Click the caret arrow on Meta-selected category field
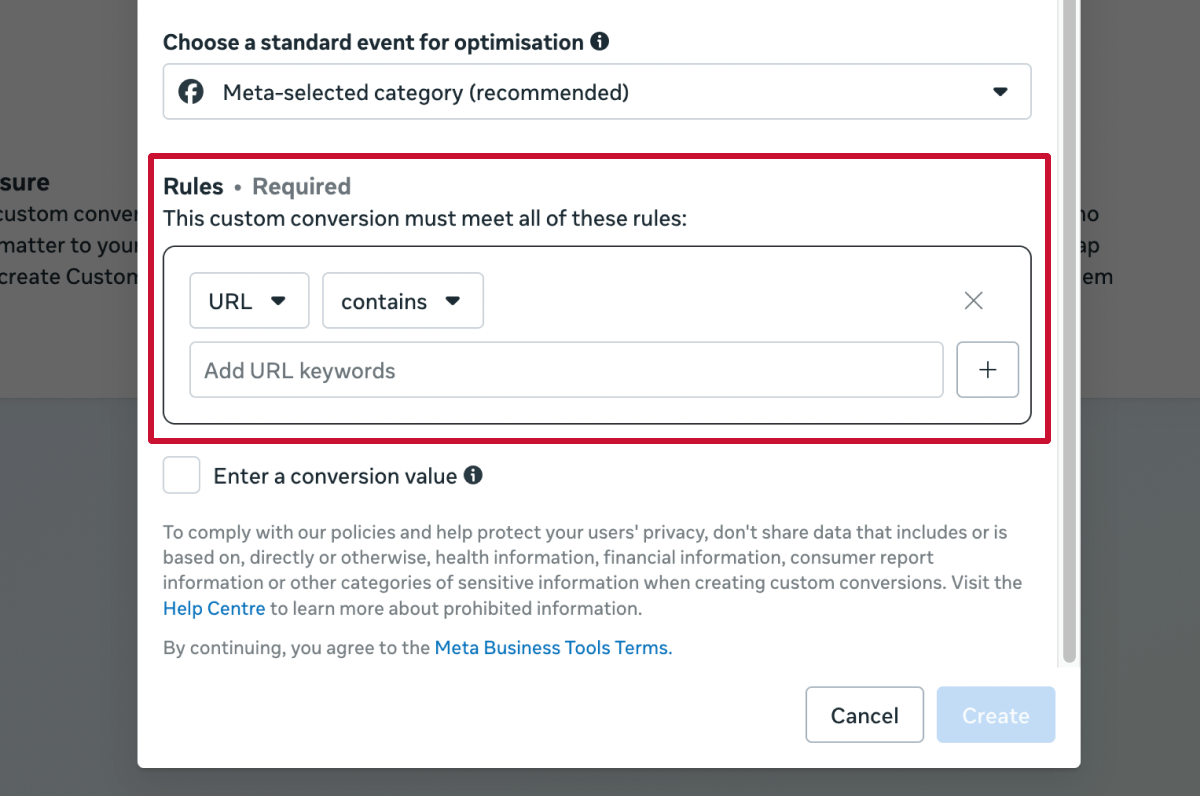Viewport: 1200px width, 796px height. click(x=1000, y=92)
